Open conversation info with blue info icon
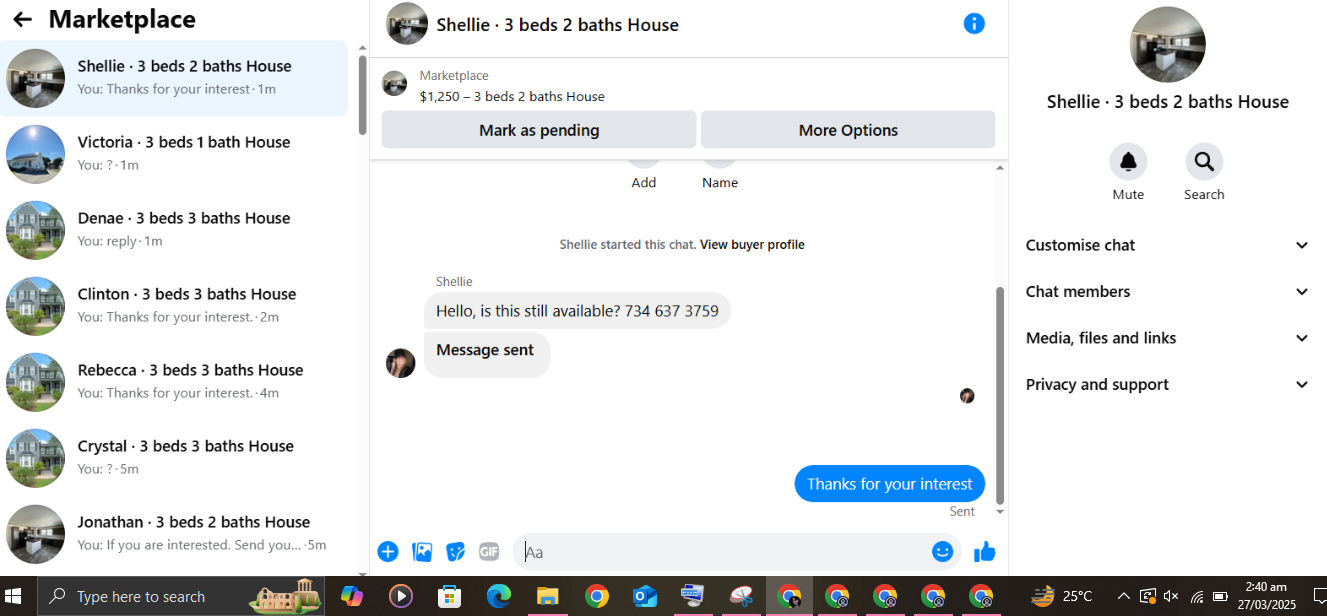Image resolution: width=1327 pixels, height=616 pixels. click(x=974, y=24)
